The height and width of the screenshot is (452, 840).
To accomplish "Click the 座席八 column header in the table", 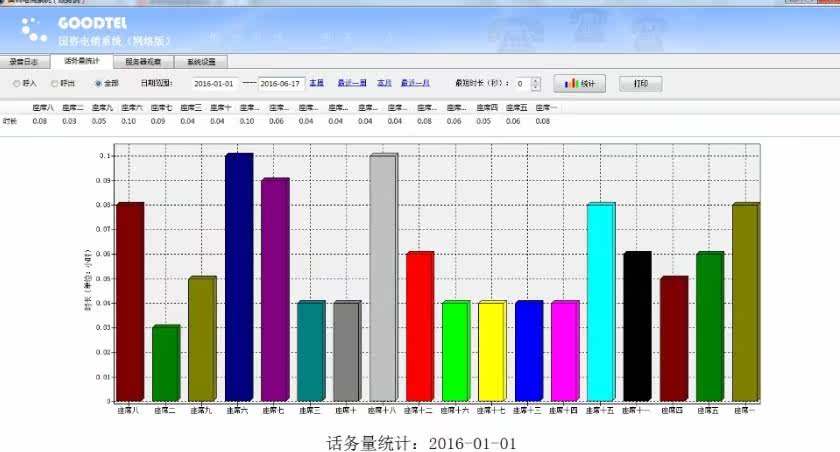I will click(x=43, y=108).
